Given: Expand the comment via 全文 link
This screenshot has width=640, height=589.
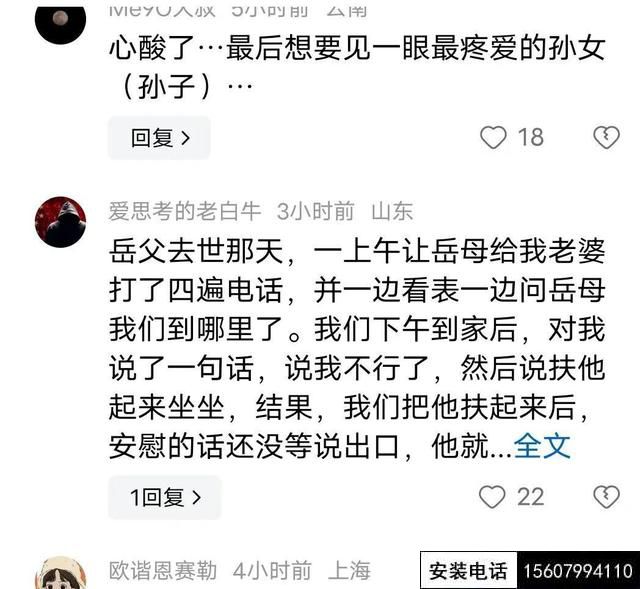Looking at the screenshot, I should (542, 446).
